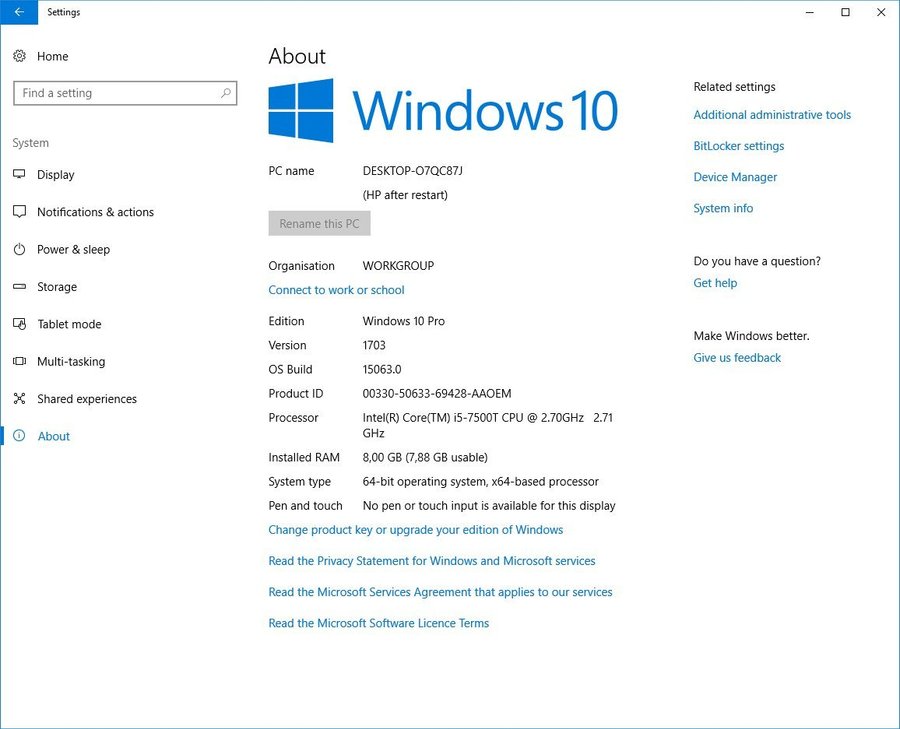Click the Notifications & actions icon

[x=19, y=212]
